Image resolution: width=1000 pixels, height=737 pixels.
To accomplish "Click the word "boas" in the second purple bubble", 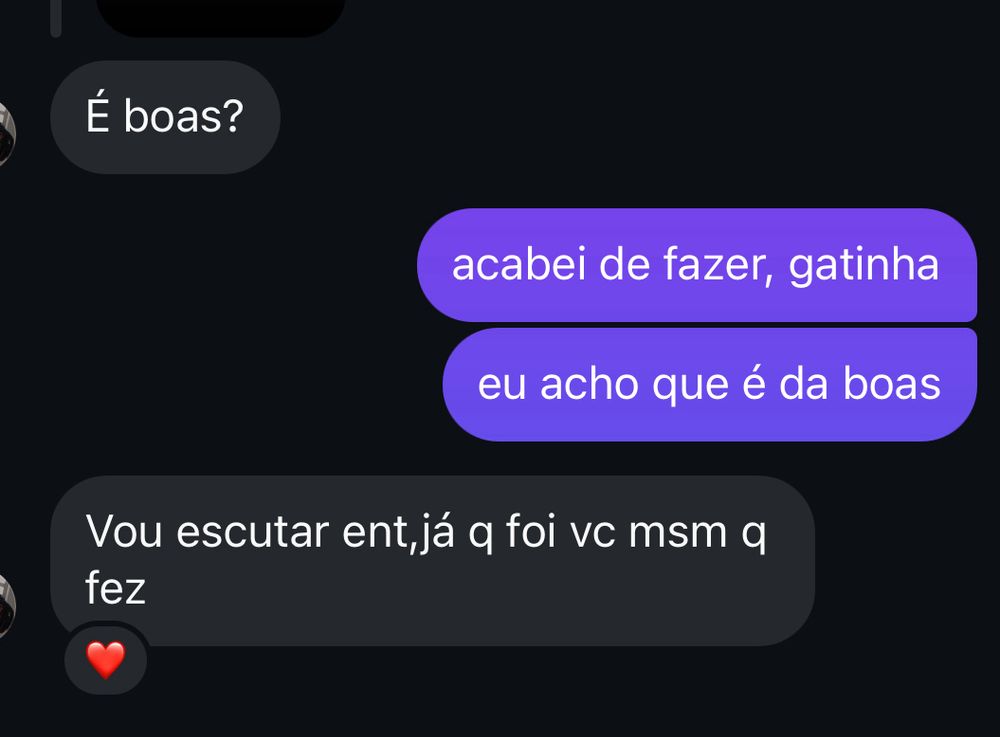I will point(892,384).
